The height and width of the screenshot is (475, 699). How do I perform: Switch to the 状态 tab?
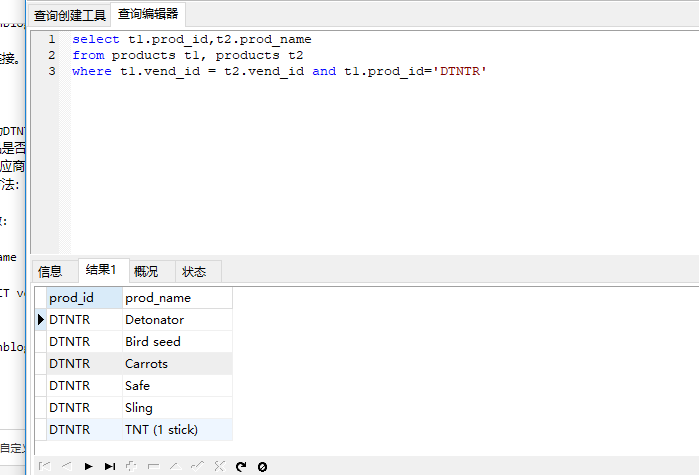click(194, 271)
